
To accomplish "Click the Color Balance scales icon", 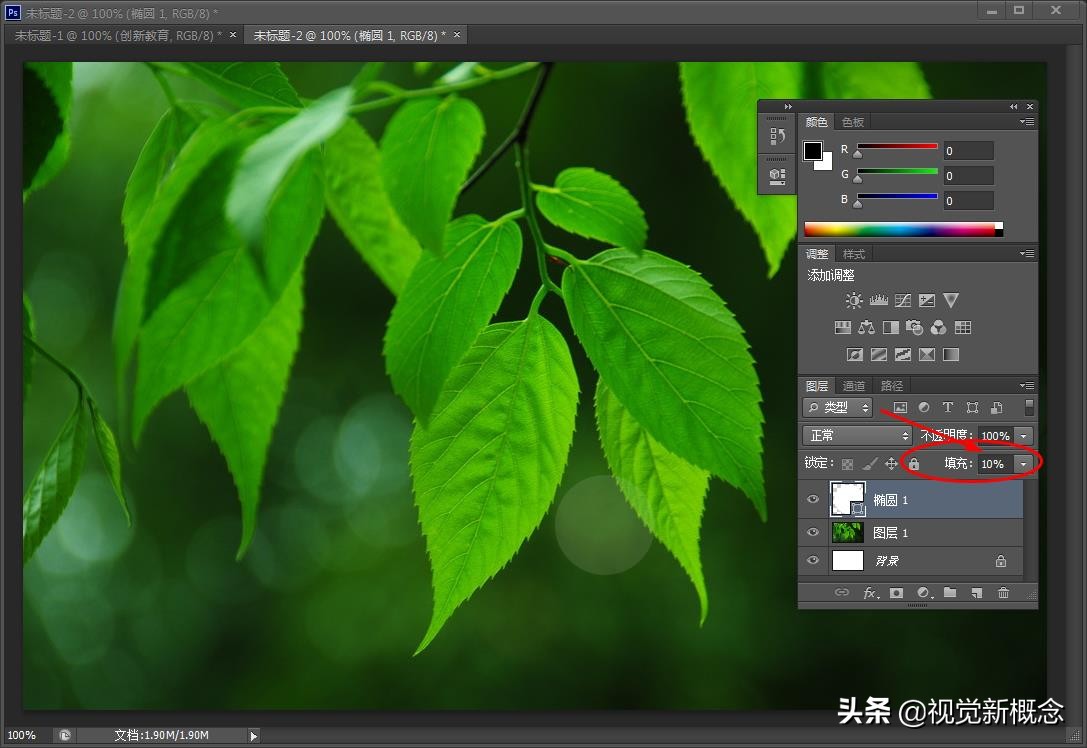I will 866,327.
